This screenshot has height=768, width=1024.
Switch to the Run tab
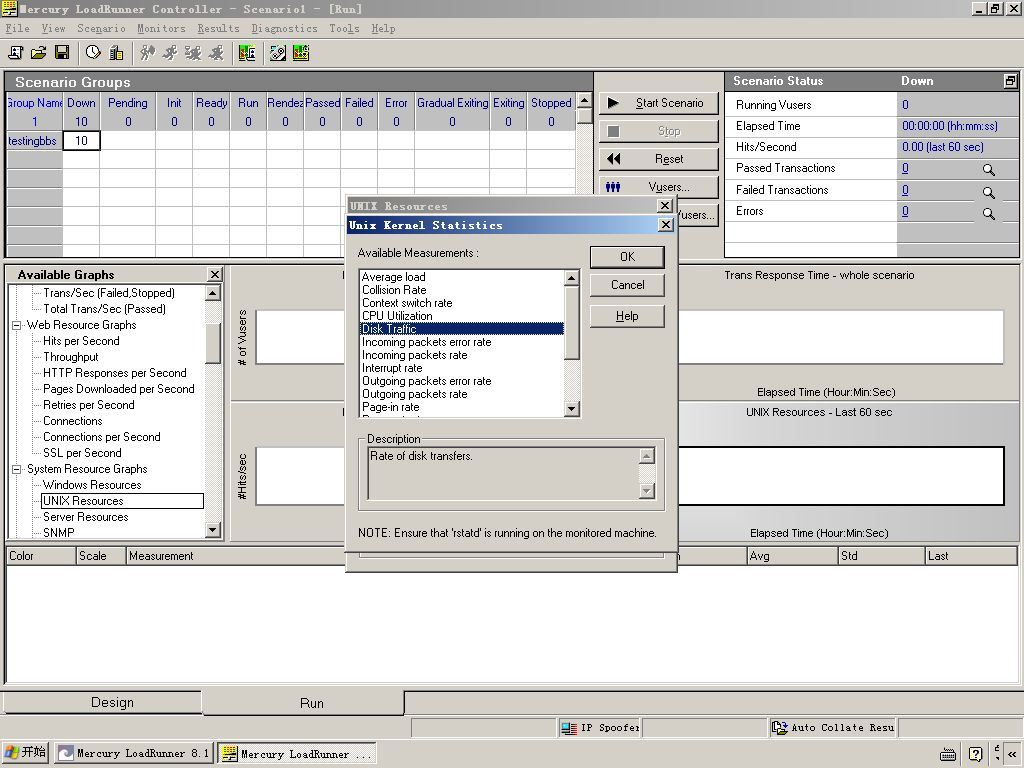[304, 703]
